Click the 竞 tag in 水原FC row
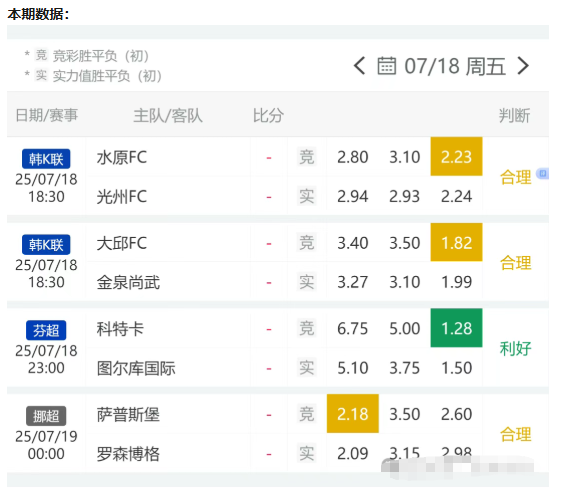The width and height of the screenshot is (570, 492). pos(306,157)
